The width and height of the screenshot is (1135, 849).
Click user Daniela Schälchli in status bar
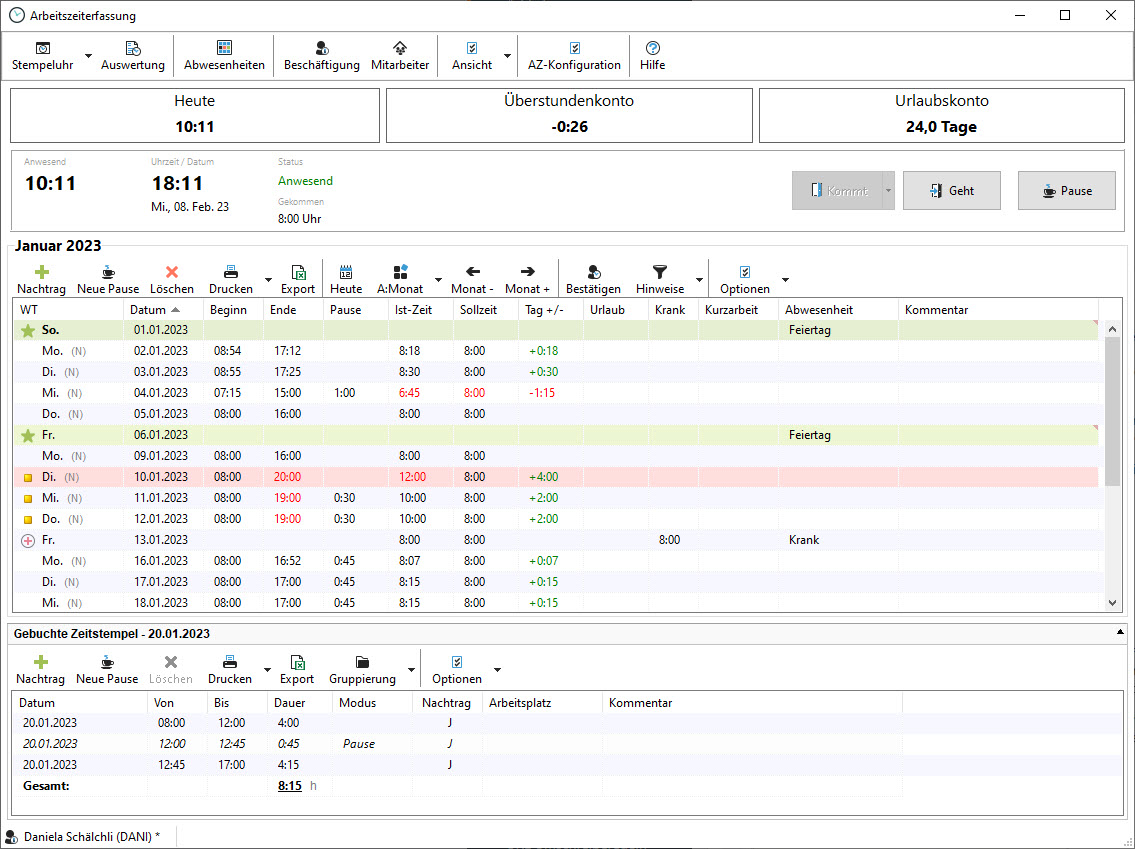click(x=91, y=837)
